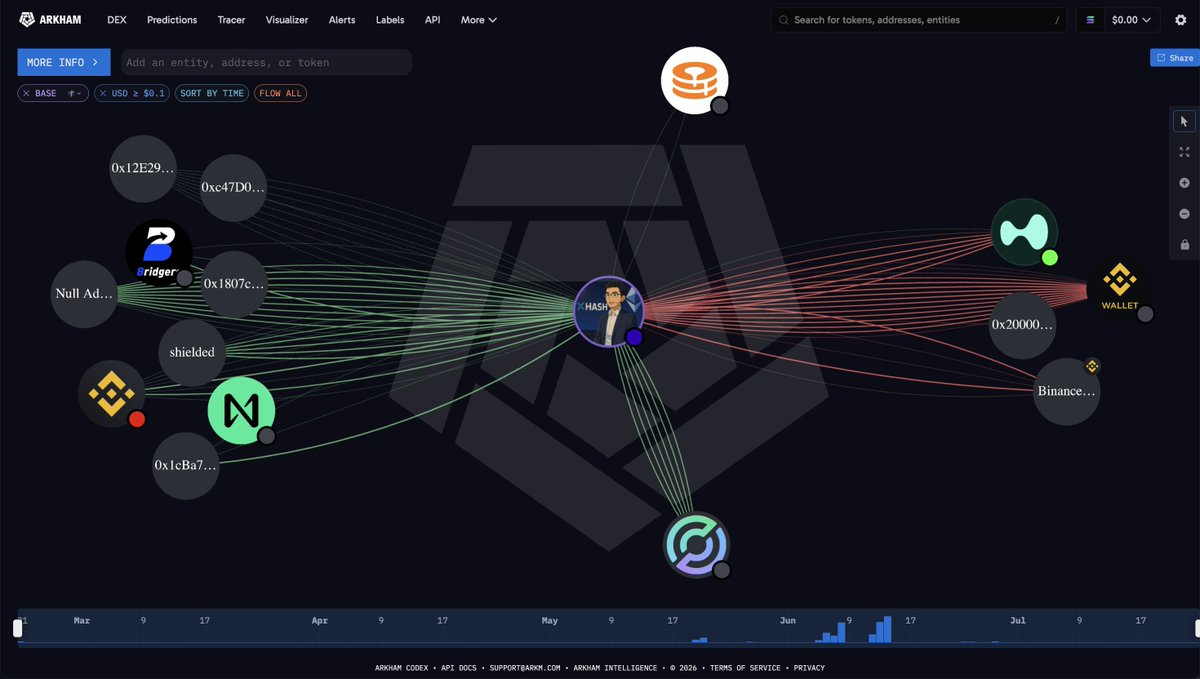Select the 0x12E29… address node

pos(143,169)
